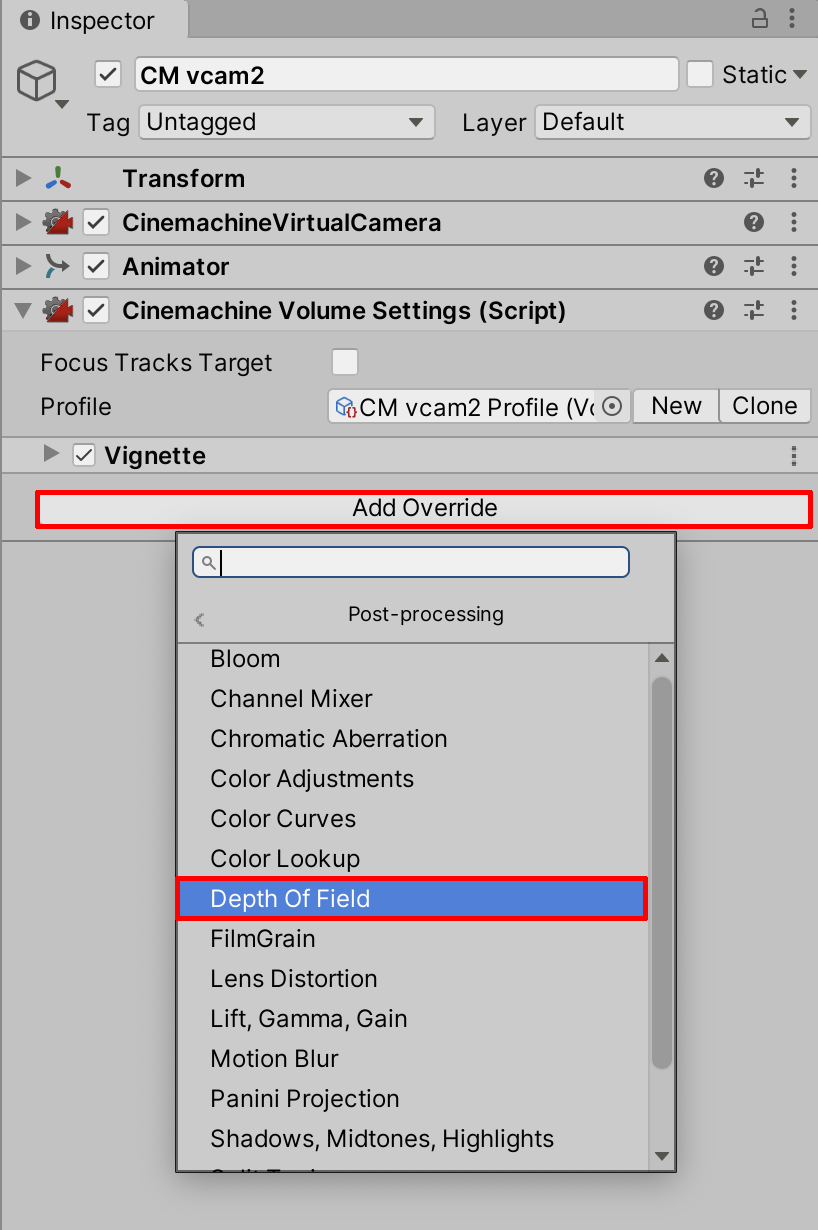The width and height of the screenshot is (818, 1230).
Task: Open CinemachineVirtualCamera three-dot options menu
Action: coord(794,222)
